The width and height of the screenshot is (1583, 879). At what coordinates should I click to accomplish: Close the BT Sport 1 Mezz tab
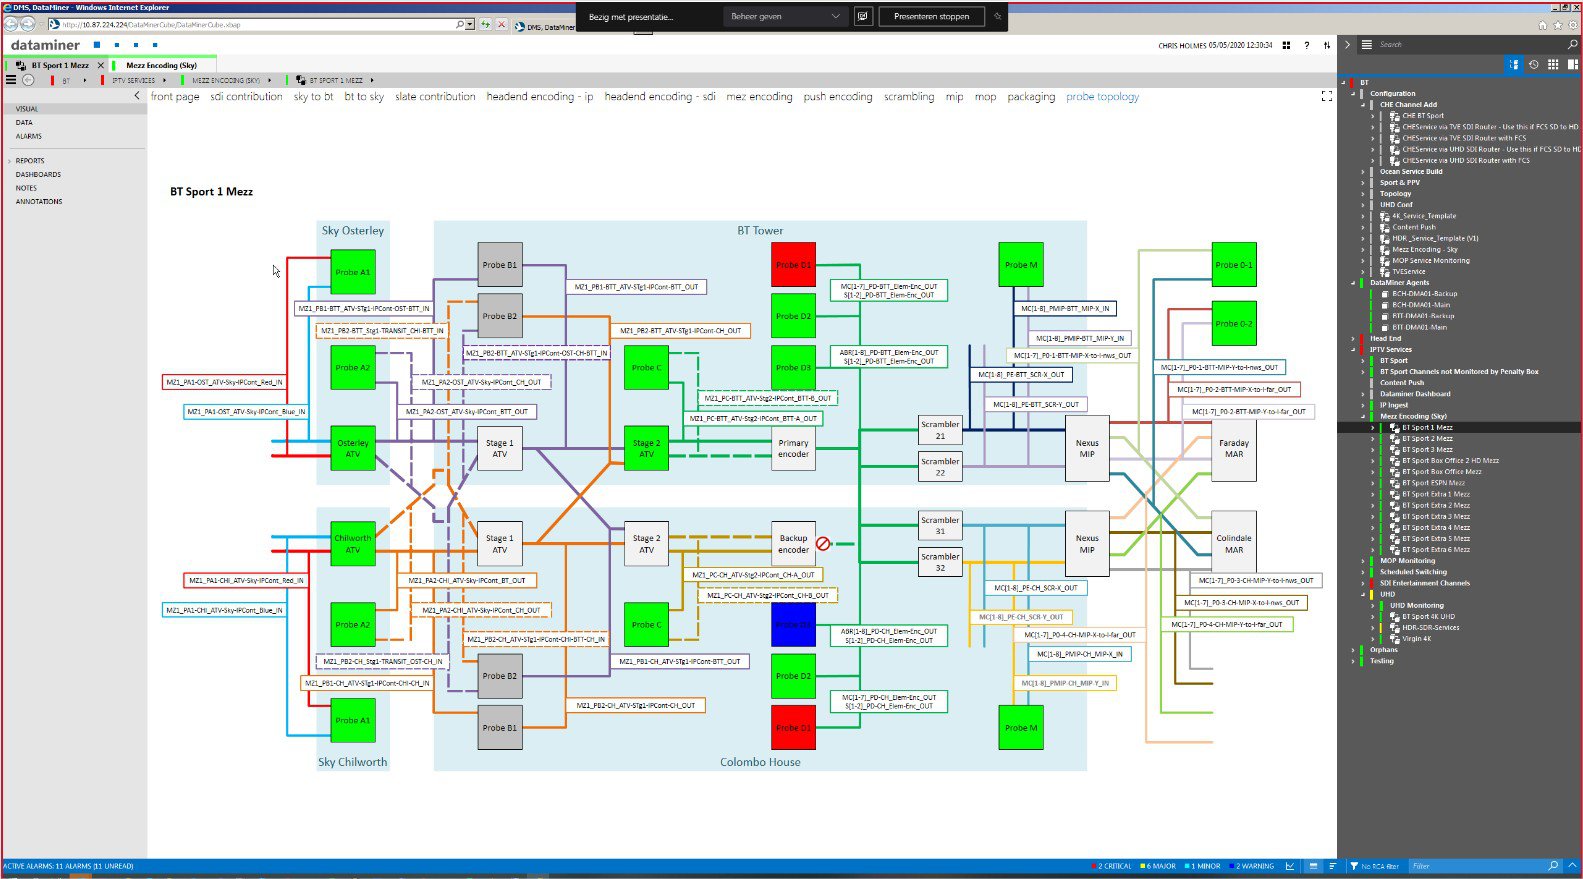[100, 65]
